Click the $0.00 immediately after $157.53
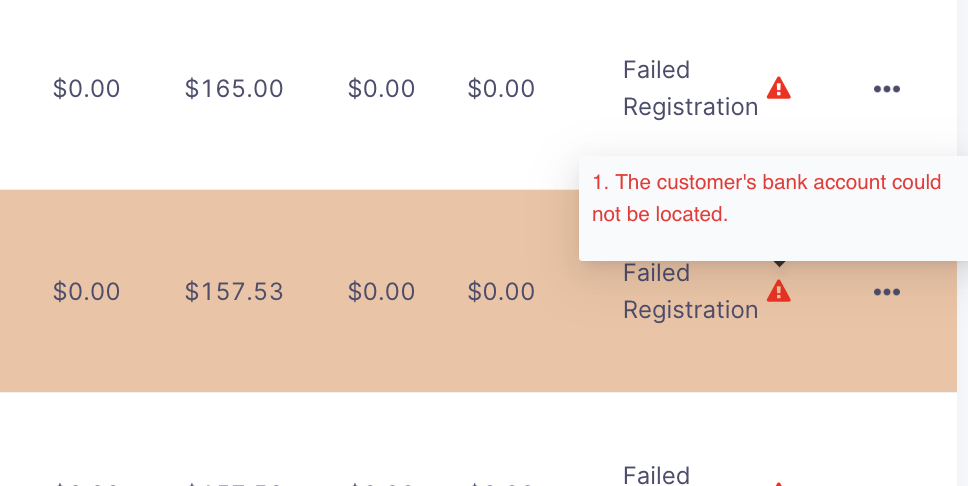Screen dimensions: 968x486 [x=381, y=292]
